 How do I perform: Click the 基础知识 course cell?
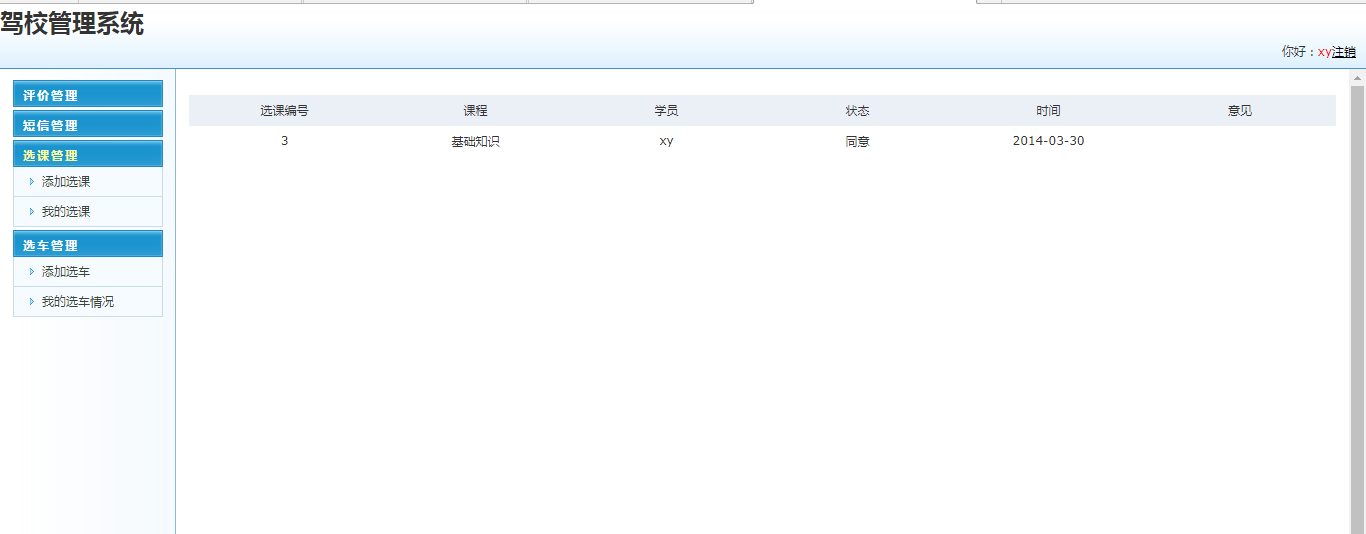pyautogui.click(x=475, y=142)
